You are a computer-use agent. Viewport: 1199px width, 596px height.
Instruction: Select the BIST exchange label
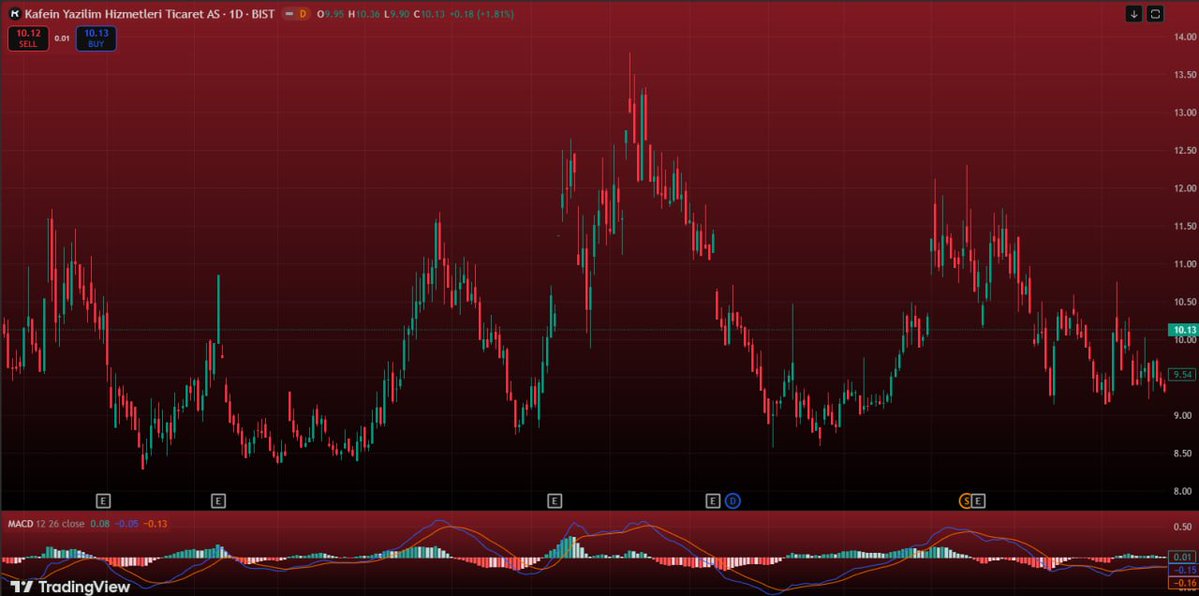(x=262, y=14)
